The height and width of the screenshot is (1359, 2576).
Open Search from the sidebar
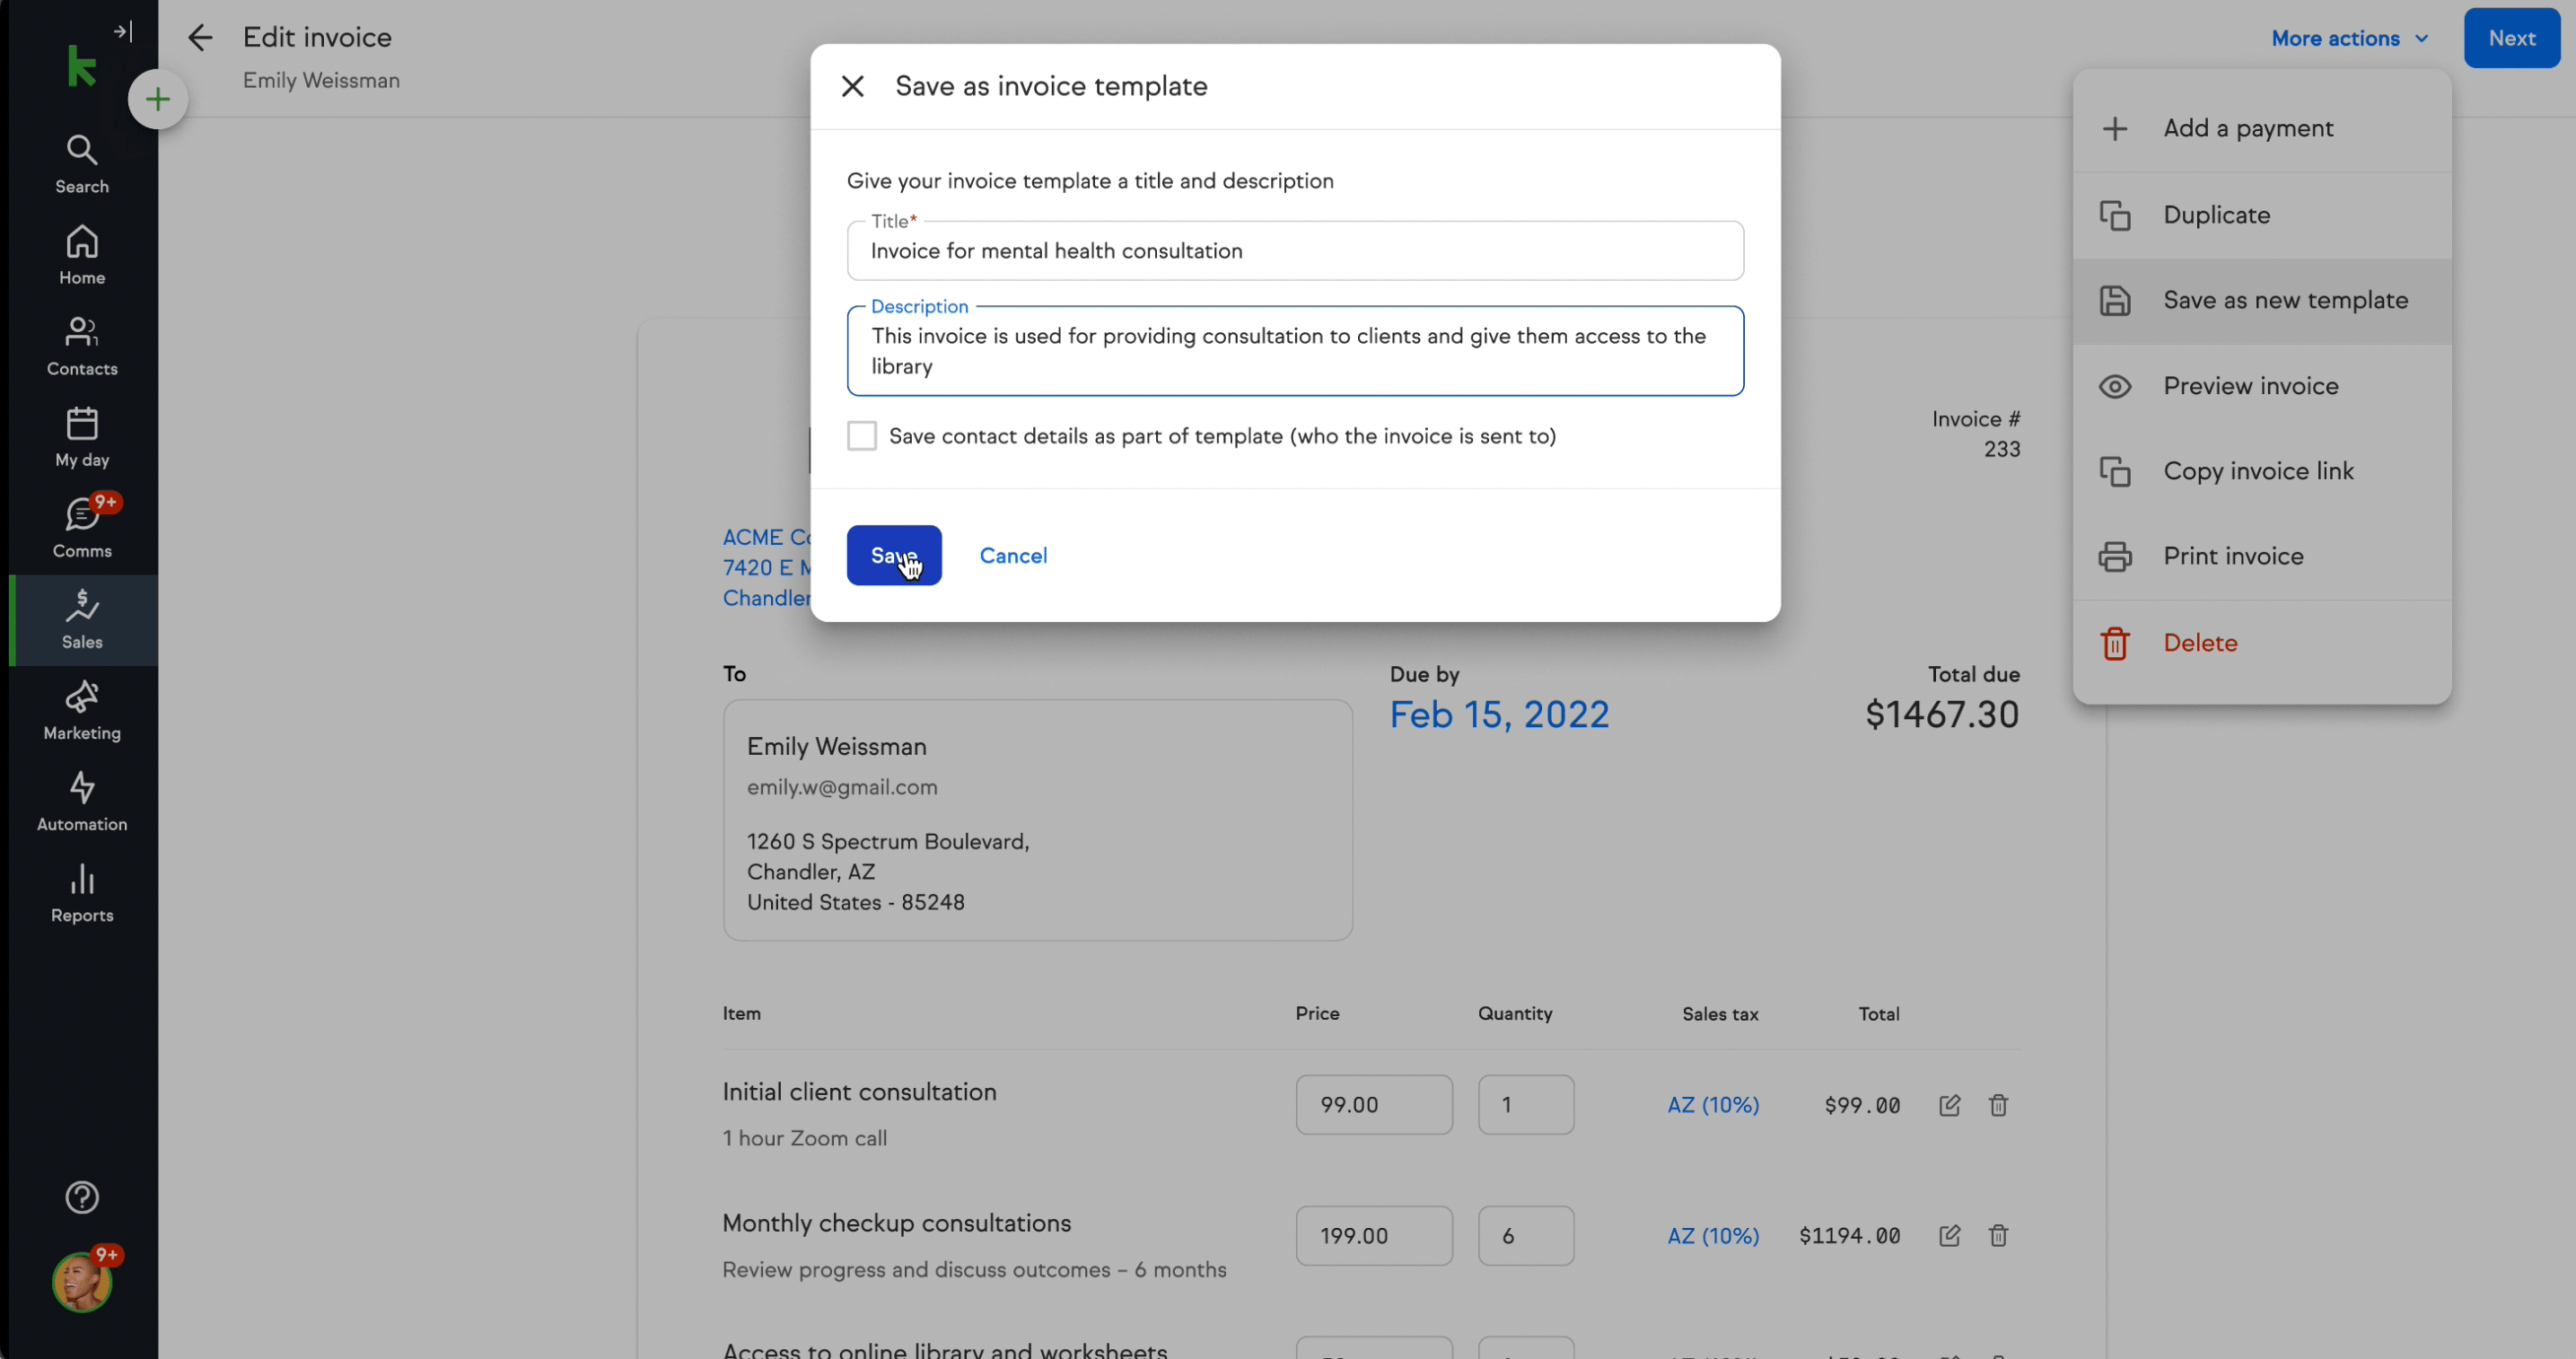pos(82,164)
